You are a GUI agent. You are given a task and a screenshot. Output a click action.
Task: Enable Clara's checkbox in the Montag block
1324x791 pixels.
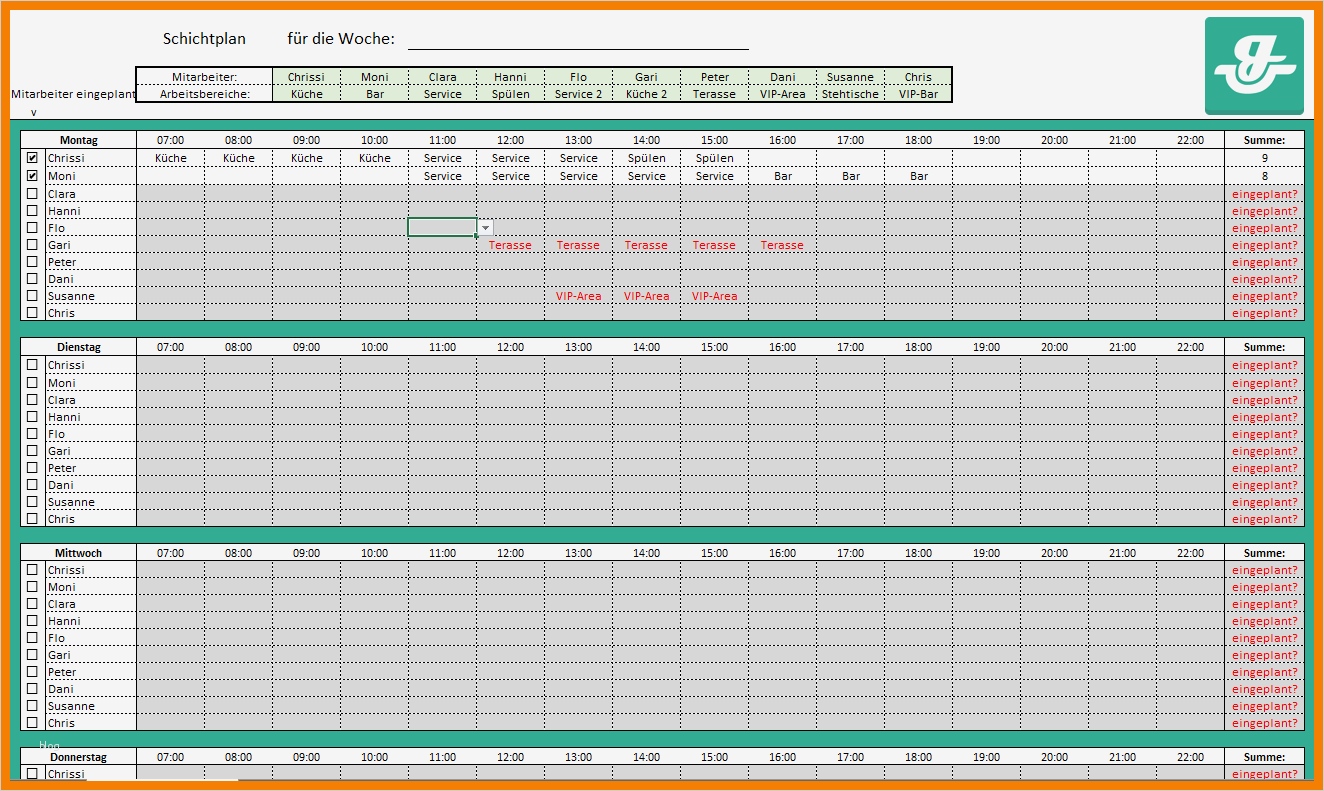click(x=31, y=192)
